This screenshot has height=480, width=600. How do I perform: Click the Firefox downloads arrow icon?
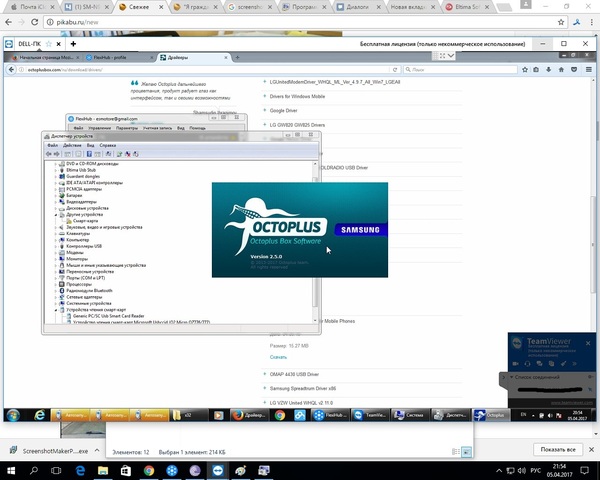point(548,70)
